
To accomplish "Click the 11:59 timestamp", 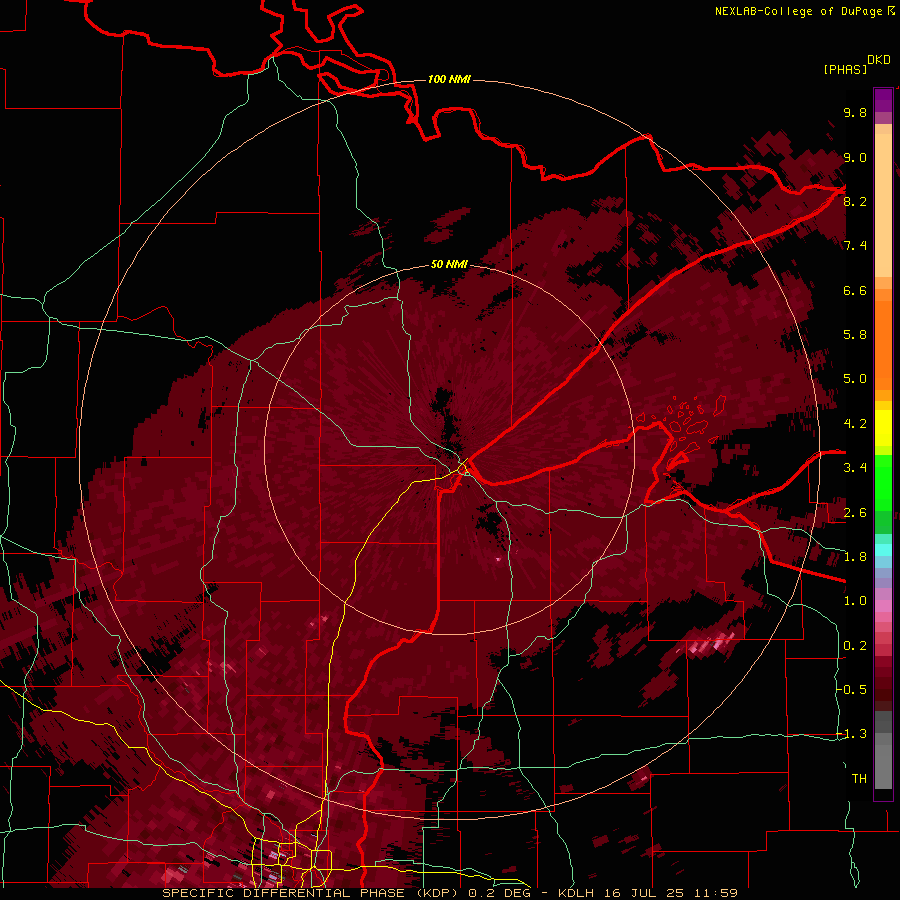I will click(716, 893).
